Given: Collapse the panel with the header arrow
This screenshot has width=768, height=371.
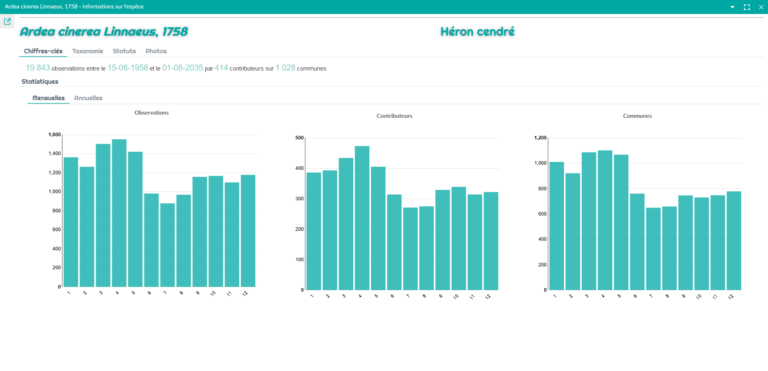Looking at the screenshot, I should tap(732, 7).
